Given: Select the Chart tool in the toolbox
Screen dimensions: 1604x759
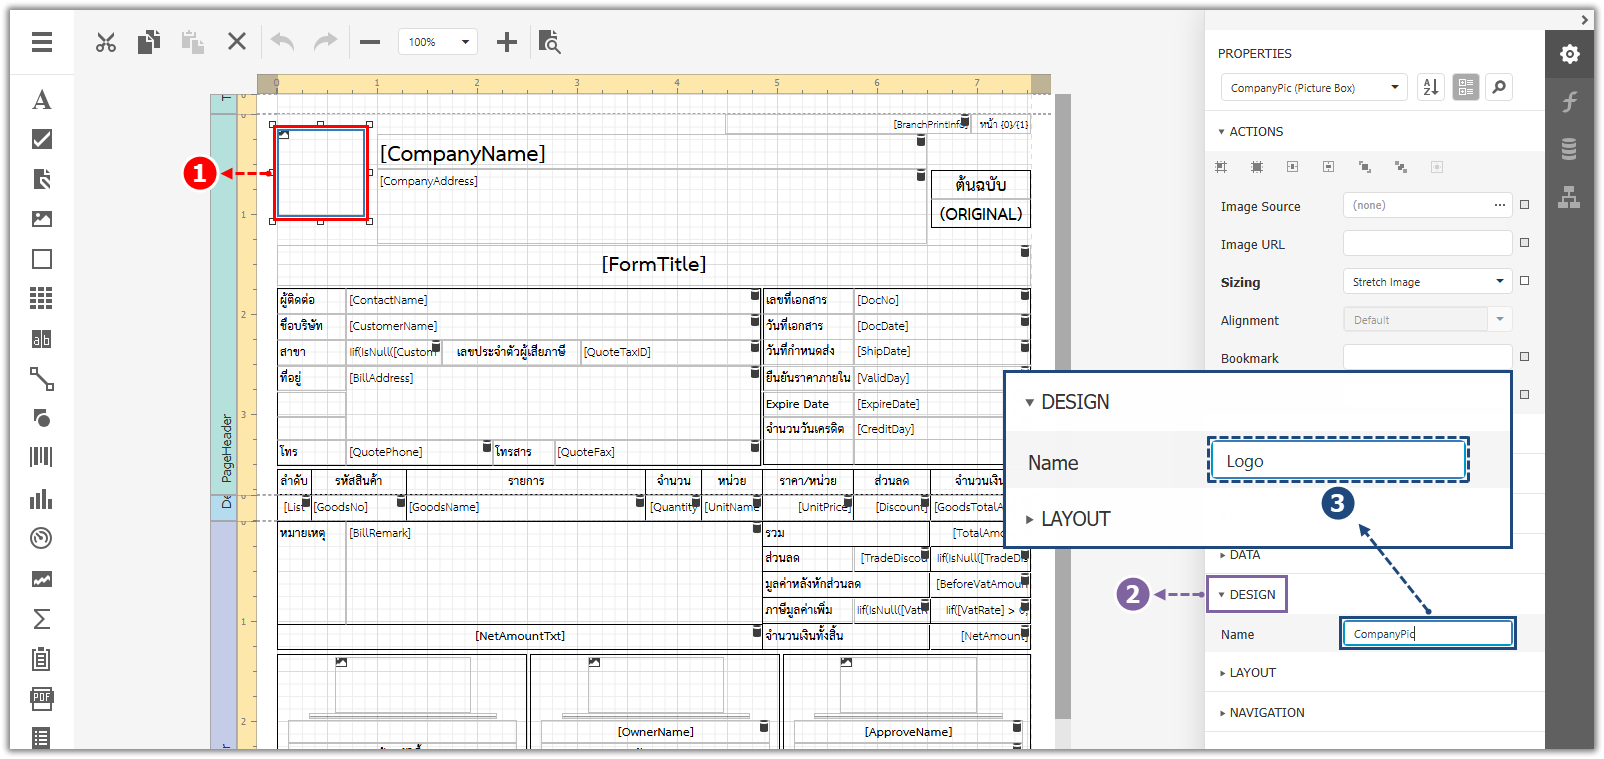Looking at the screenshot, I should click(x=41, y=498).
